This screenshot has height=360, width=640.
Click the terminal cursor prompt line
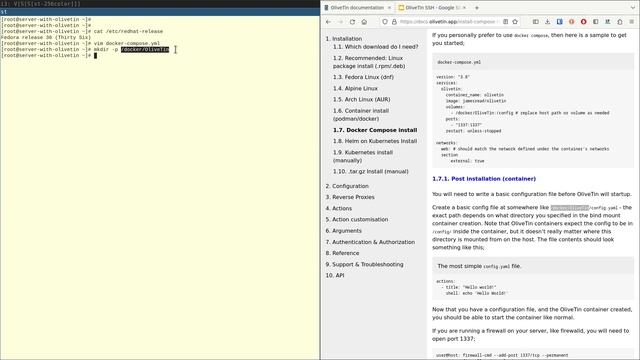point(49,56)
